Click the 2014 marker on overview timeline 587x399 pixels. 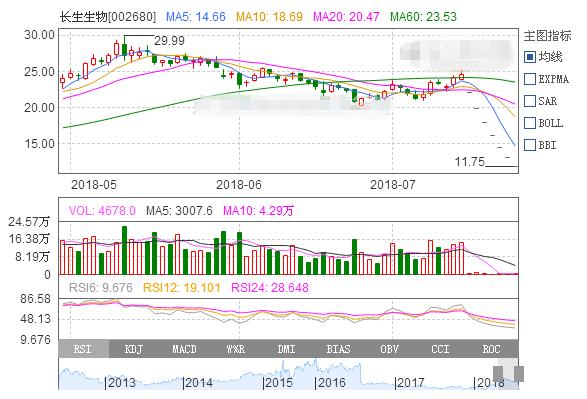pyautogui.click(x=198, y=383)
